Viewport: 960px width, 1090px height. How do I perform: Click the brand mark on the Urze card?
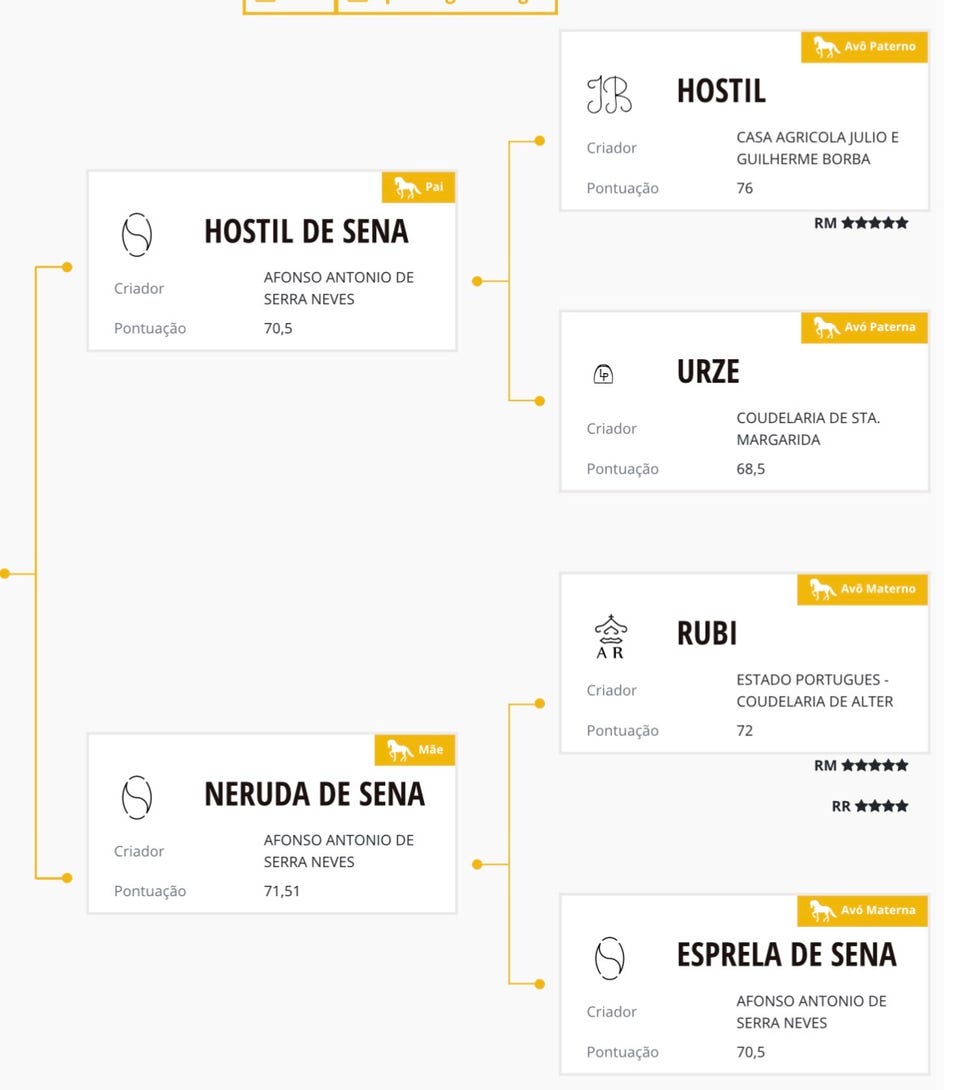coord(603,374)
